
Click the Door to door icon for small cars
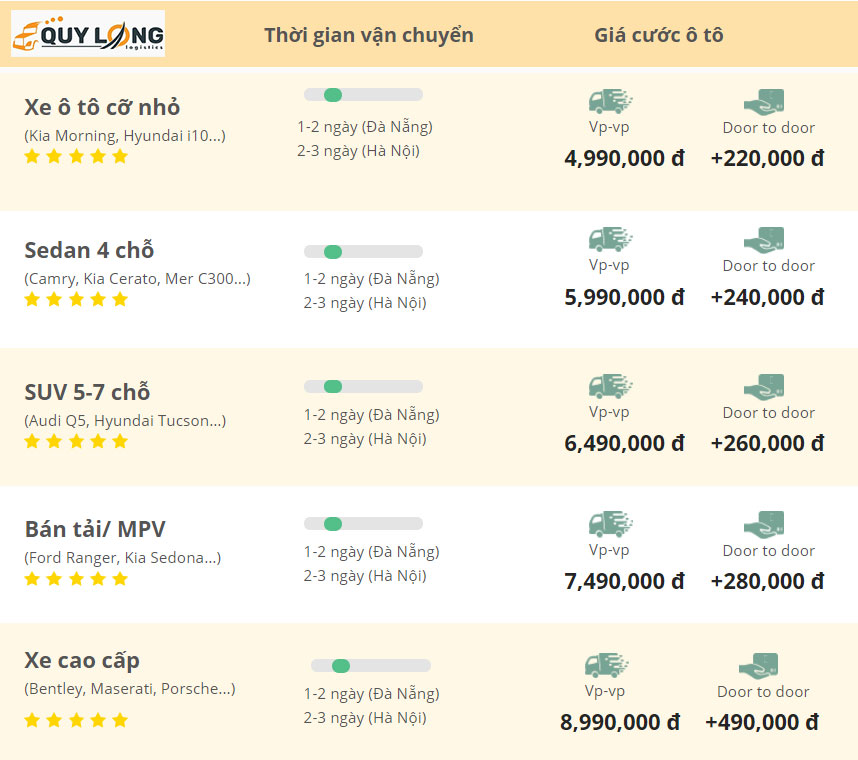764,101
